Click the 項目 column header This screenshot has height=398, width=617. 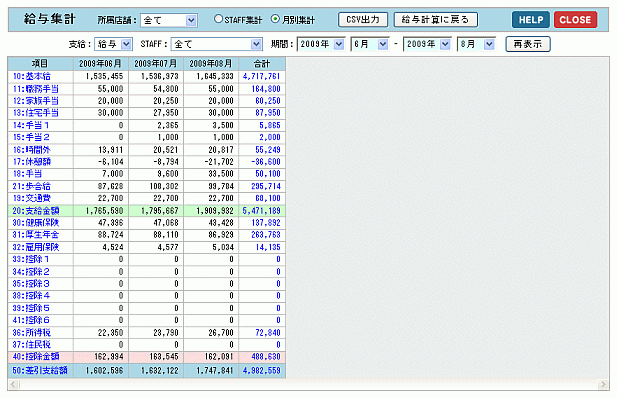click(40, 64)
